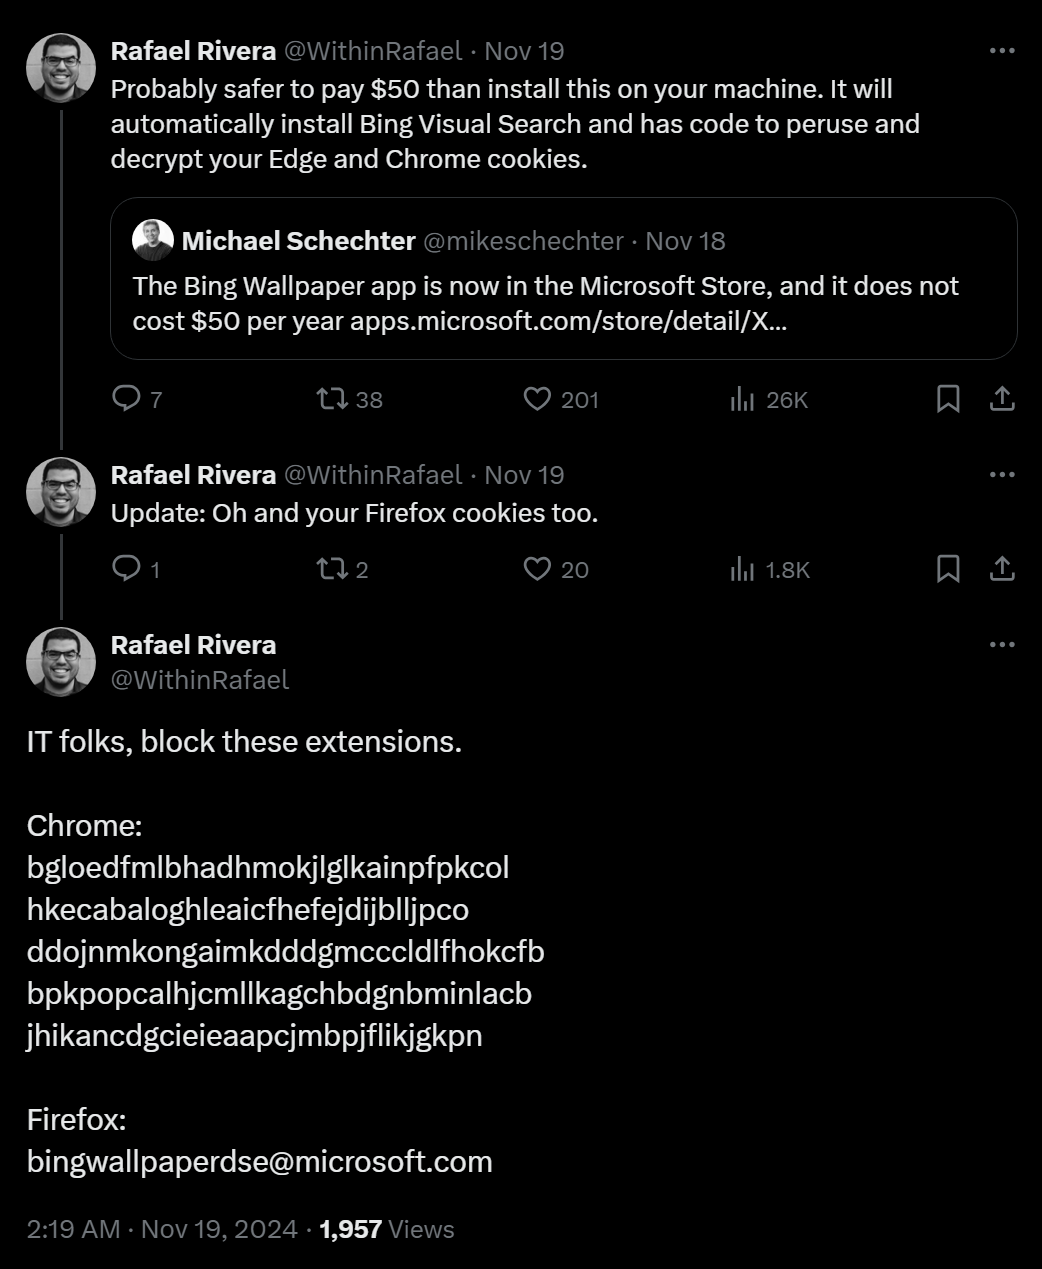Viewport: 1042px width, 1269px height.
Task: Open @mikeschechter profile handle
Action: (524, 241)
